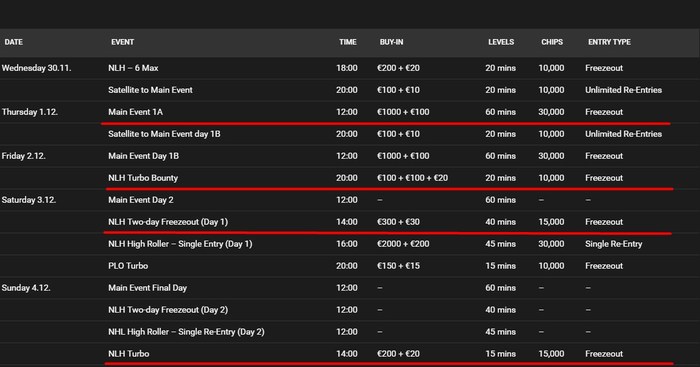Viewport: 700px width, 367px height.
Task: Select the €150 + €15 buy-in
Action: pyautogui.click(x=398, y=266)
